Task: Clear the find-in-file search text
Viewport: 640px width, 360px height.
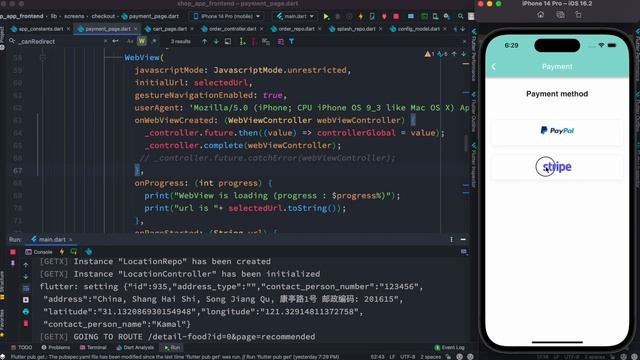Action: click(x=105, y=41)
